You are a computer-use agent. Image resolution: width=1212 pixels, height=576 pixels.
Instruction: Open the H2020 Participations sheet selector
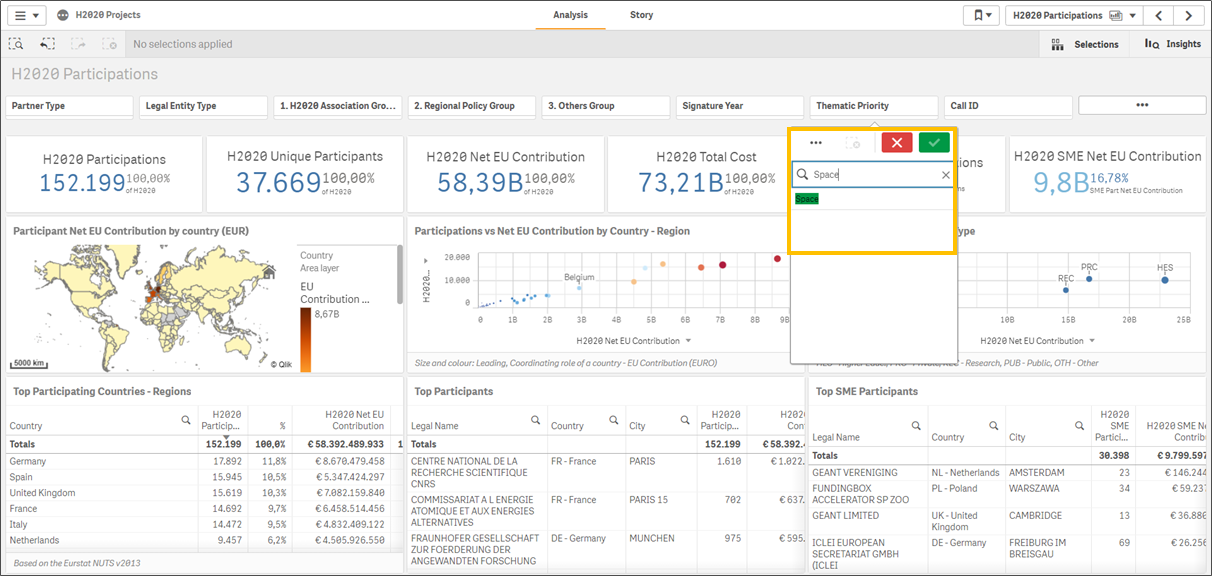1075,15
